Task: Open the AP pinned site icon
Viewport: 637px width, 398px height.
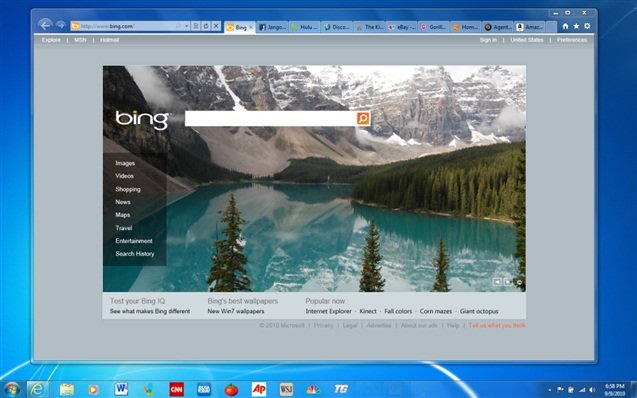Action: point(259,389)
